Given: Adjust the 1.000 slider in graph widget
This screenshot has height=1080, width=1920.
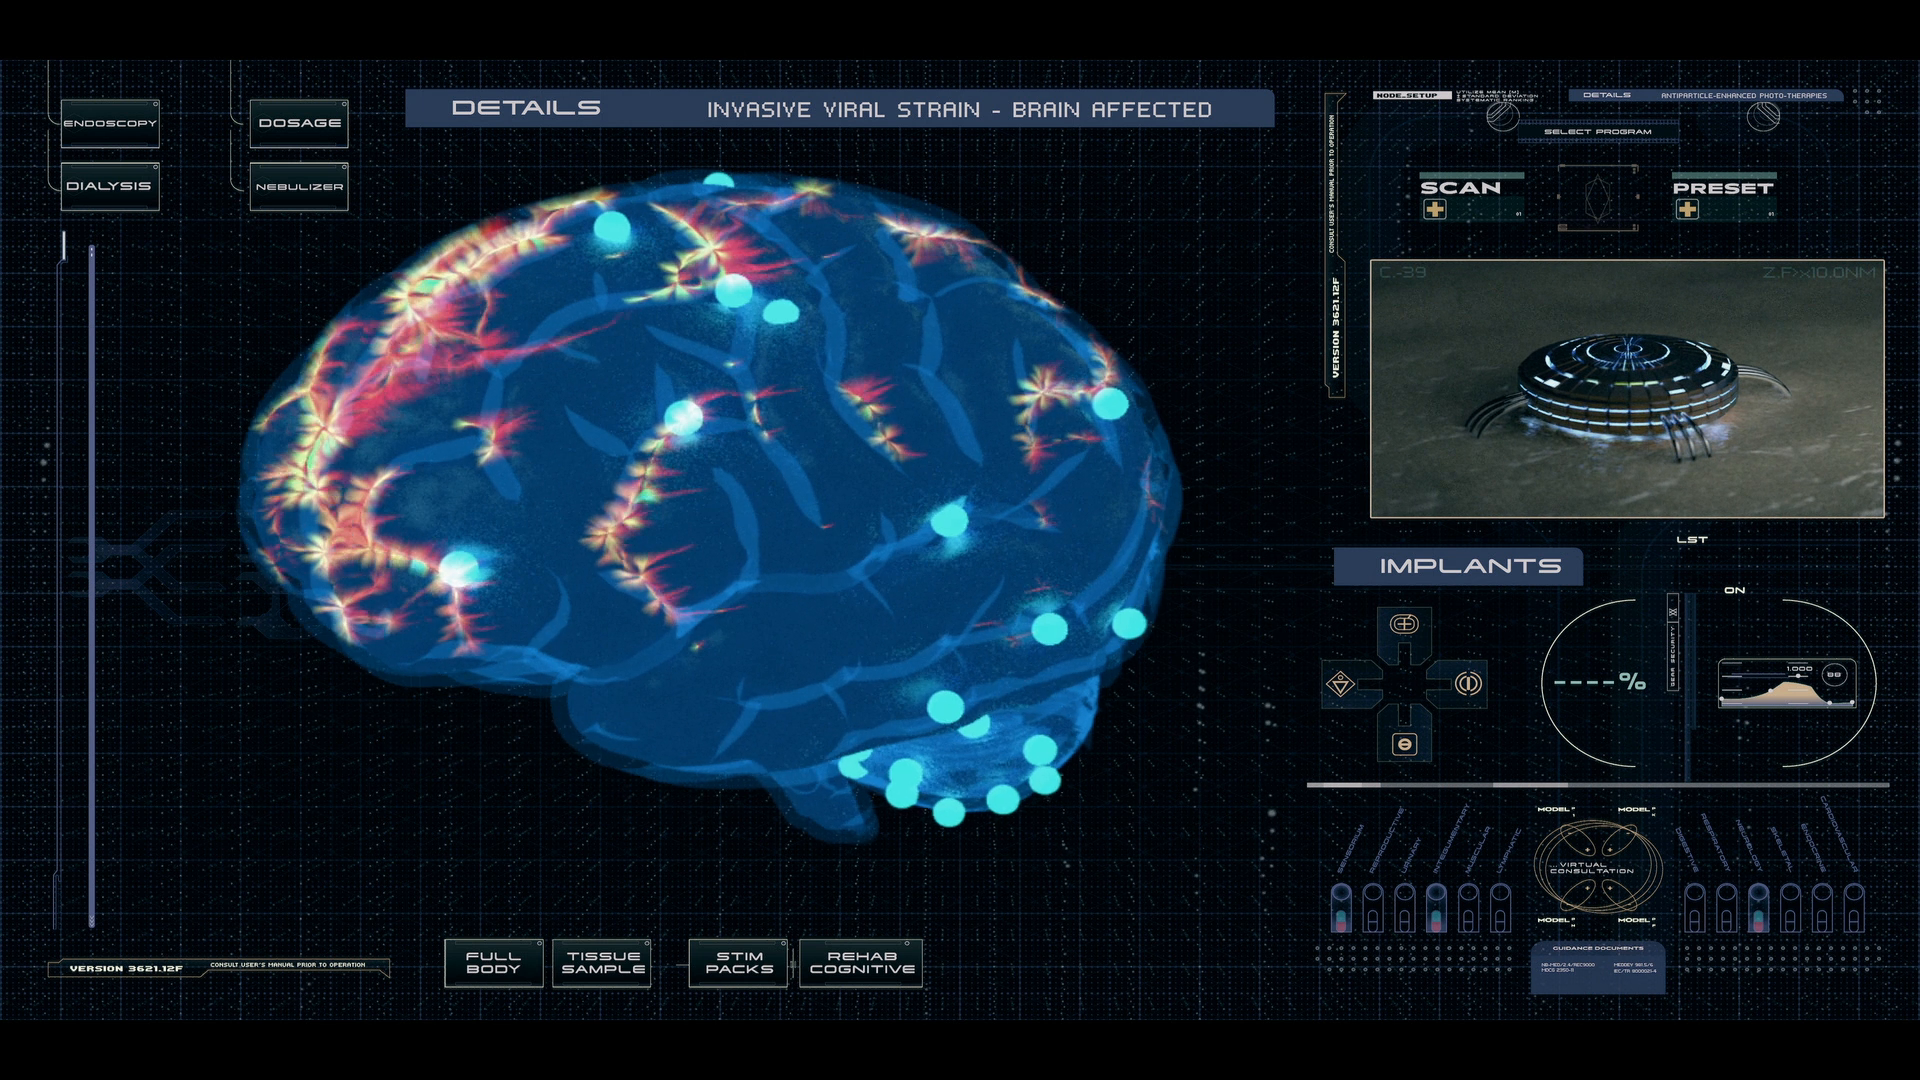Looking at the screenshot, I should tap(1799, 677).
